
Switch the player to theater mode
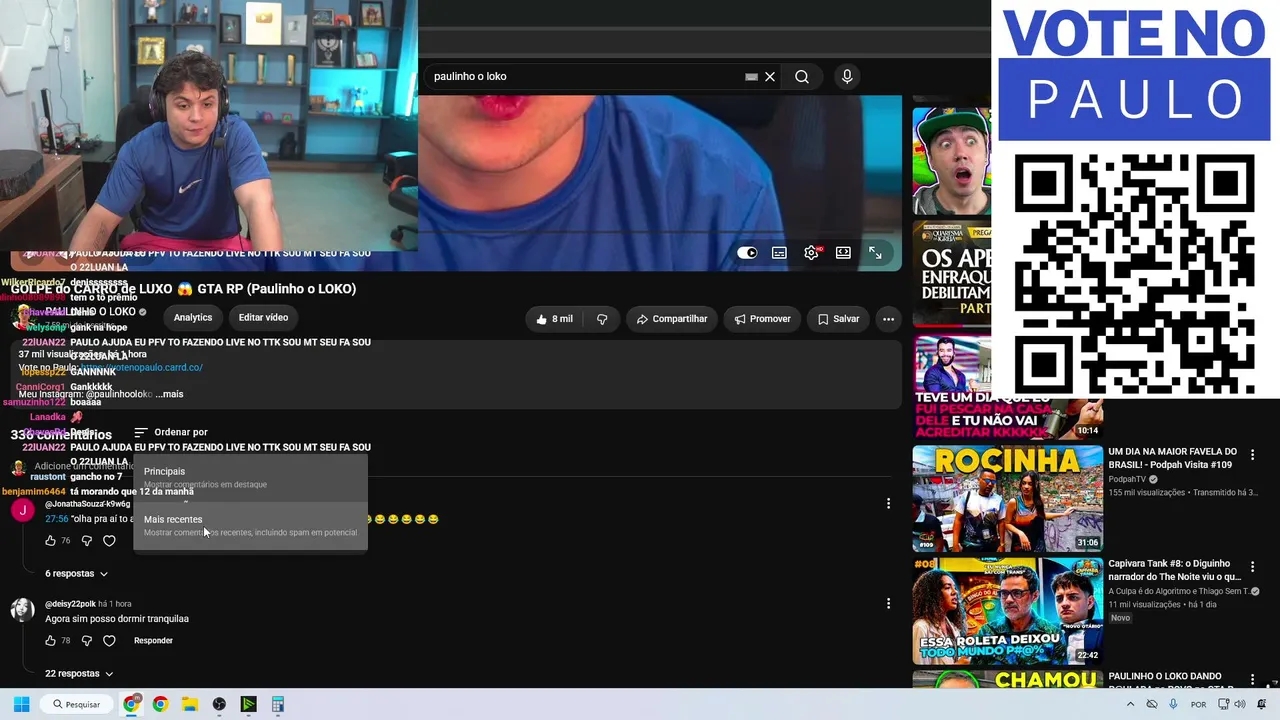pos(843,253)
